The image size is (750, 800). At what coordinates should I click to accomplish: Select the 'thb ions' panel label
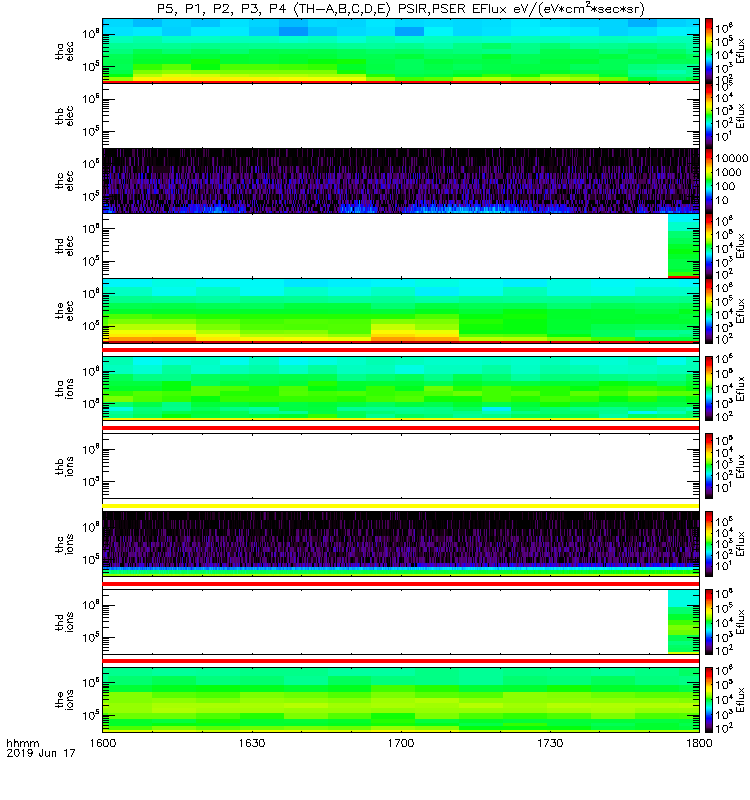pos(65,466)
